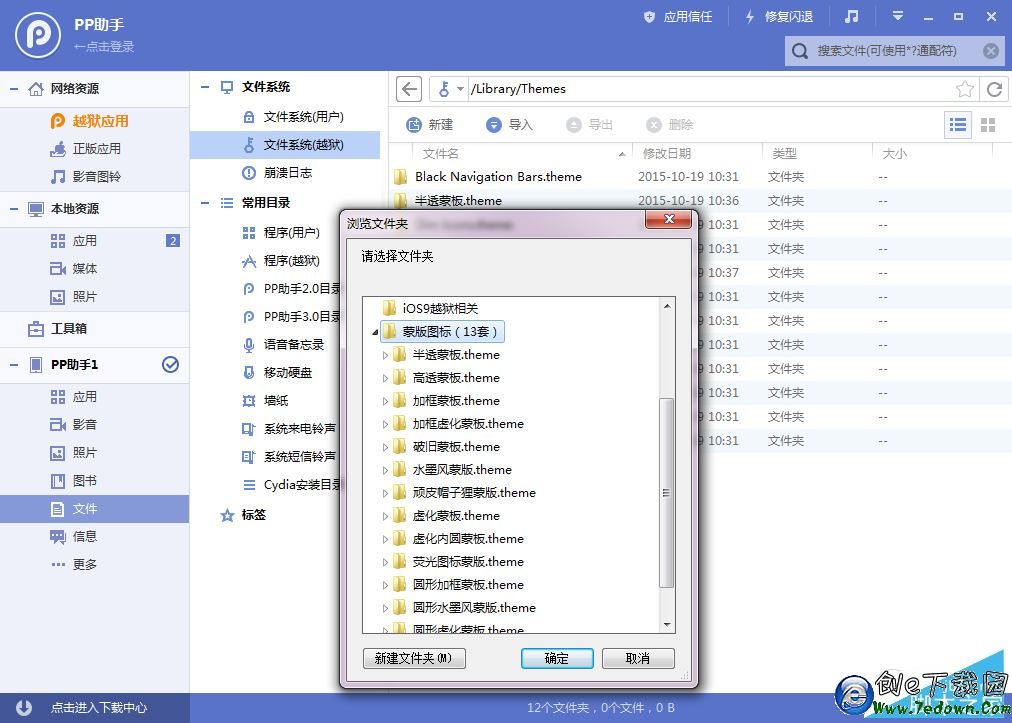Switch to grid thumbnail view
This screenshot has height=723, width=1012.
tap(988, 125)
